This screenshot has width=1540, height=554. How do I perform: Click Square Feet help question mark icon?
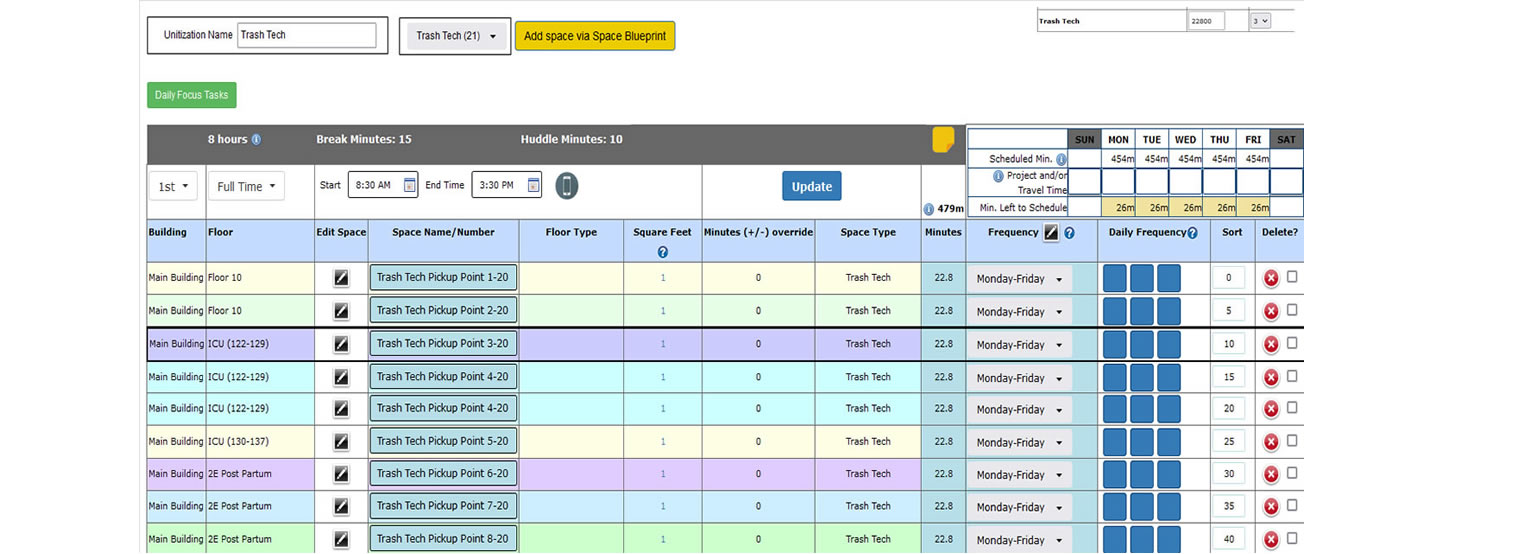click(662, 252)
